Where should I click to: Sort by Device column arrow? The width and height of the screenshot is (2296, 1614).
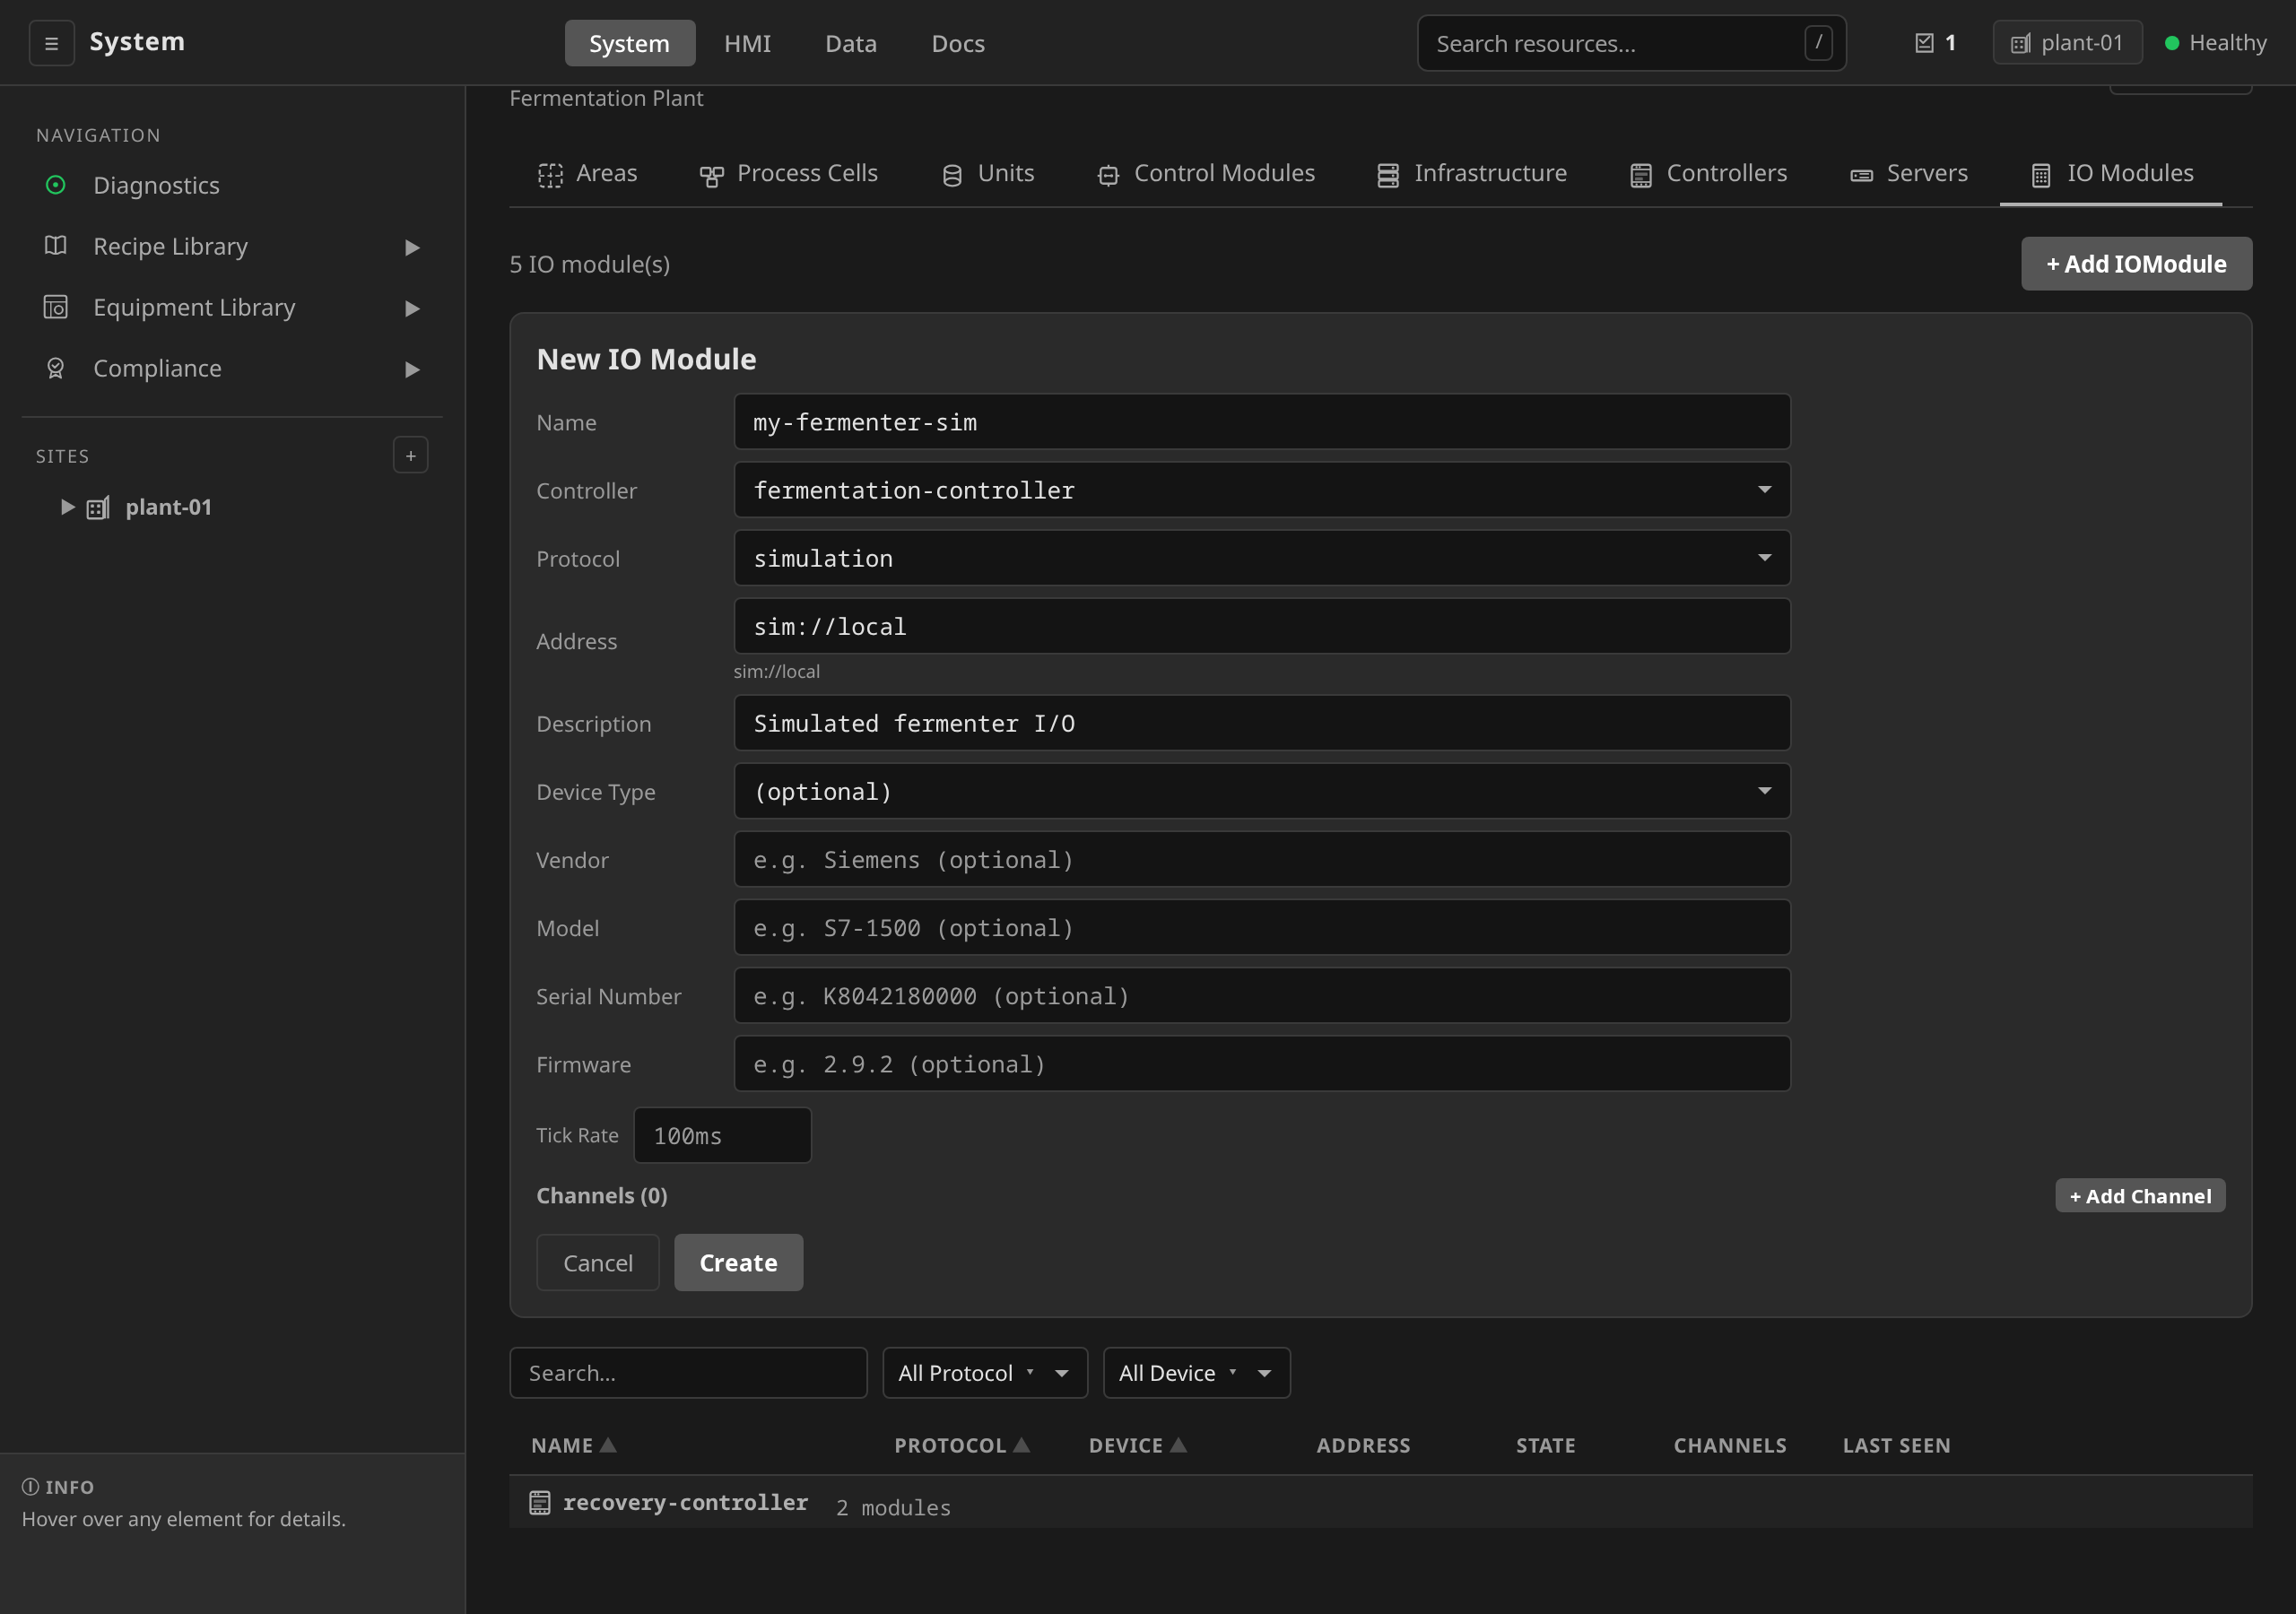1179,1444
